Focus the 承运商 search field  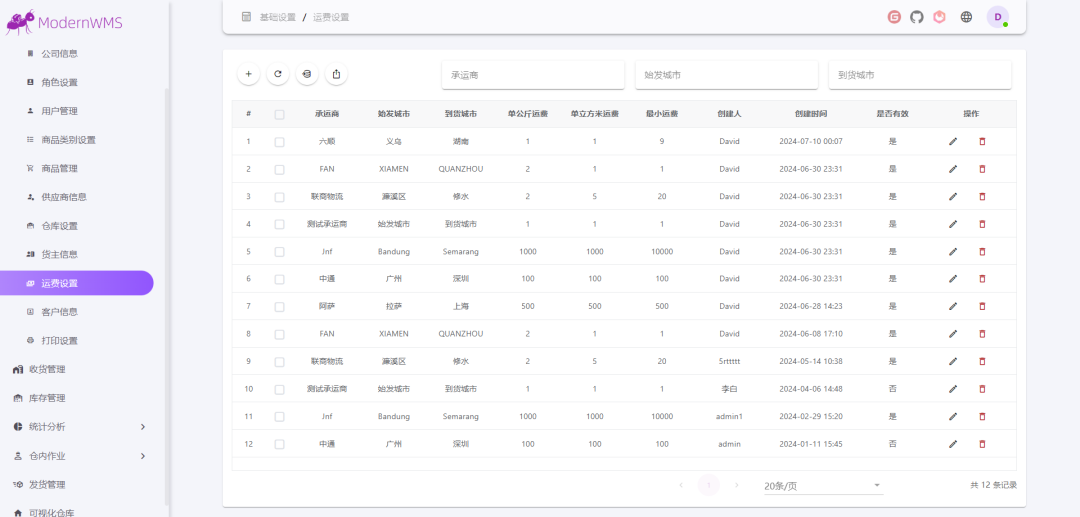click(532, 75)
